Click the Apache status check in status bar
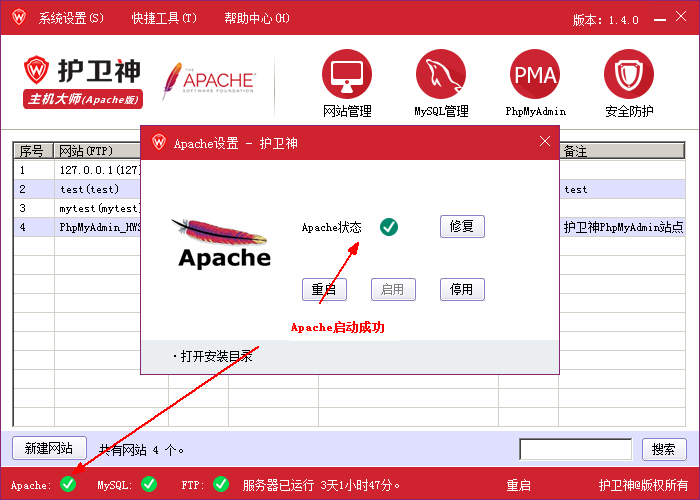Image resolution: width=700 pixels, height=500 pixels. pos(68,484)
